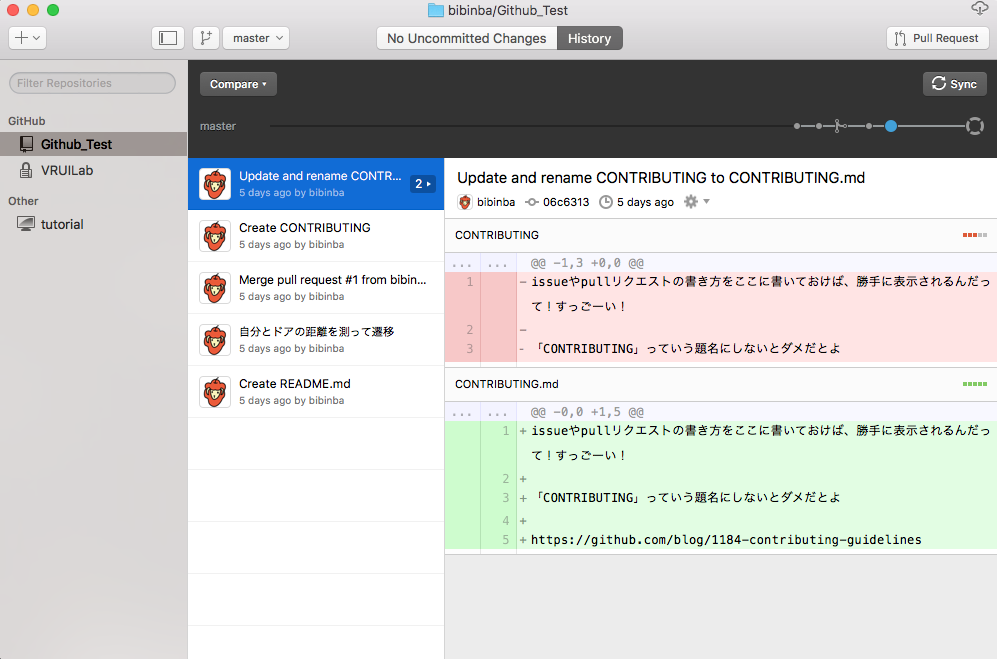This screenshot has width=997, height=659.
Task: Toggle the repository sidebar panel
Action: coord(168,38)
